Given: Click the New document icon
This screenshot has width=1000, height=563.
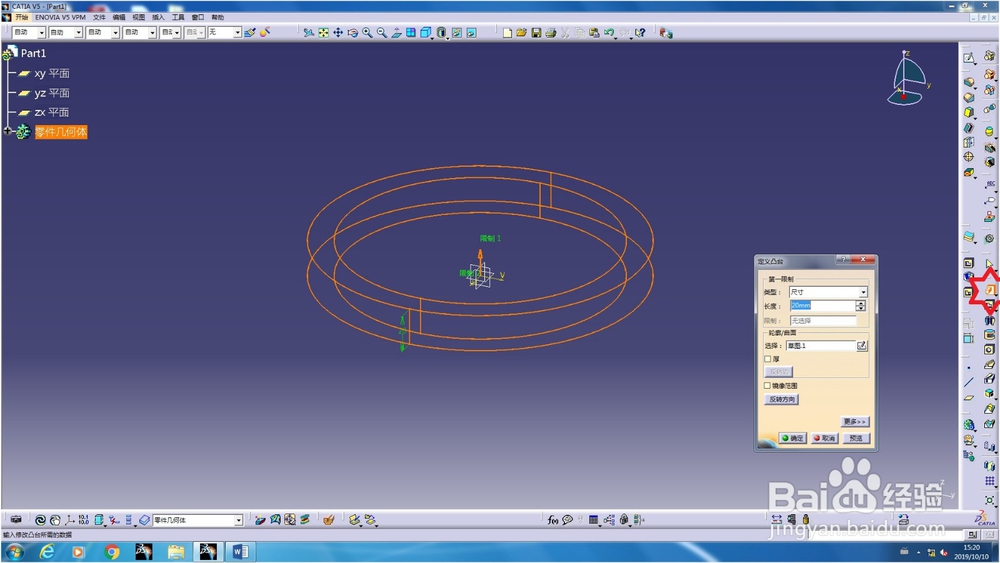Looking at the screenshot, I should 507,33.
